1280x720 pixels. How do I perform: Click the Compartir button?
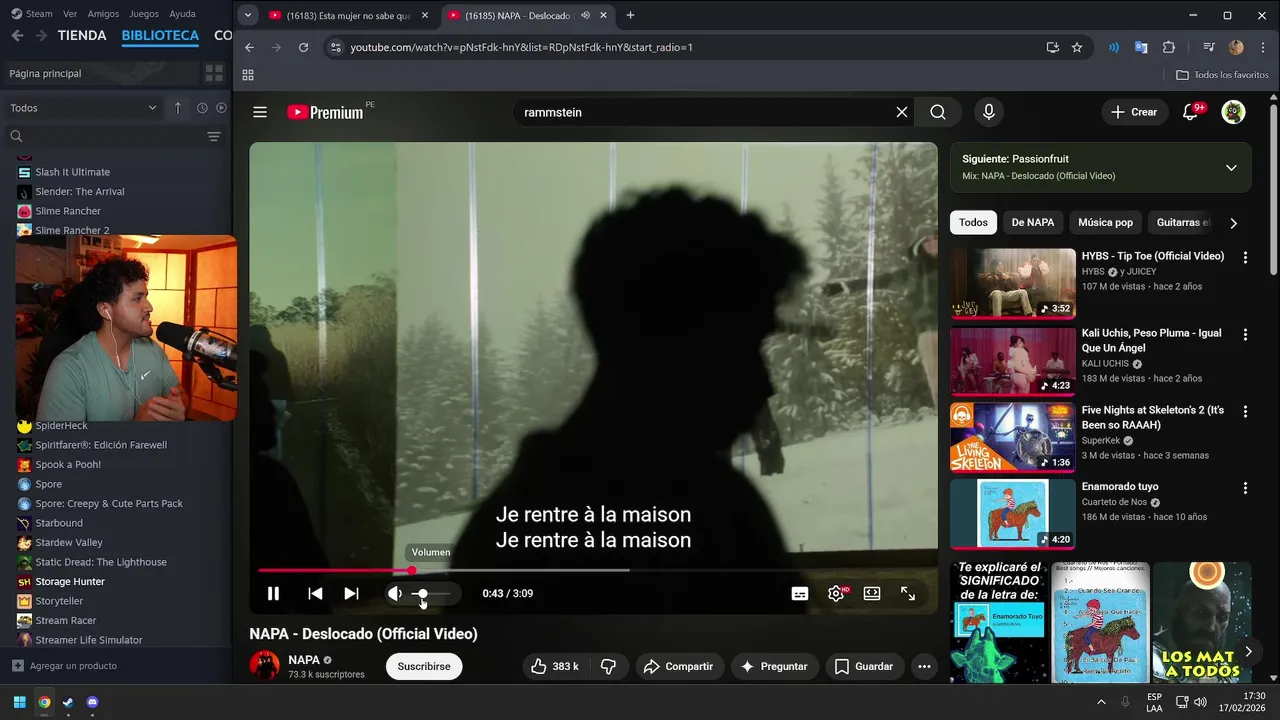(680, 666)
